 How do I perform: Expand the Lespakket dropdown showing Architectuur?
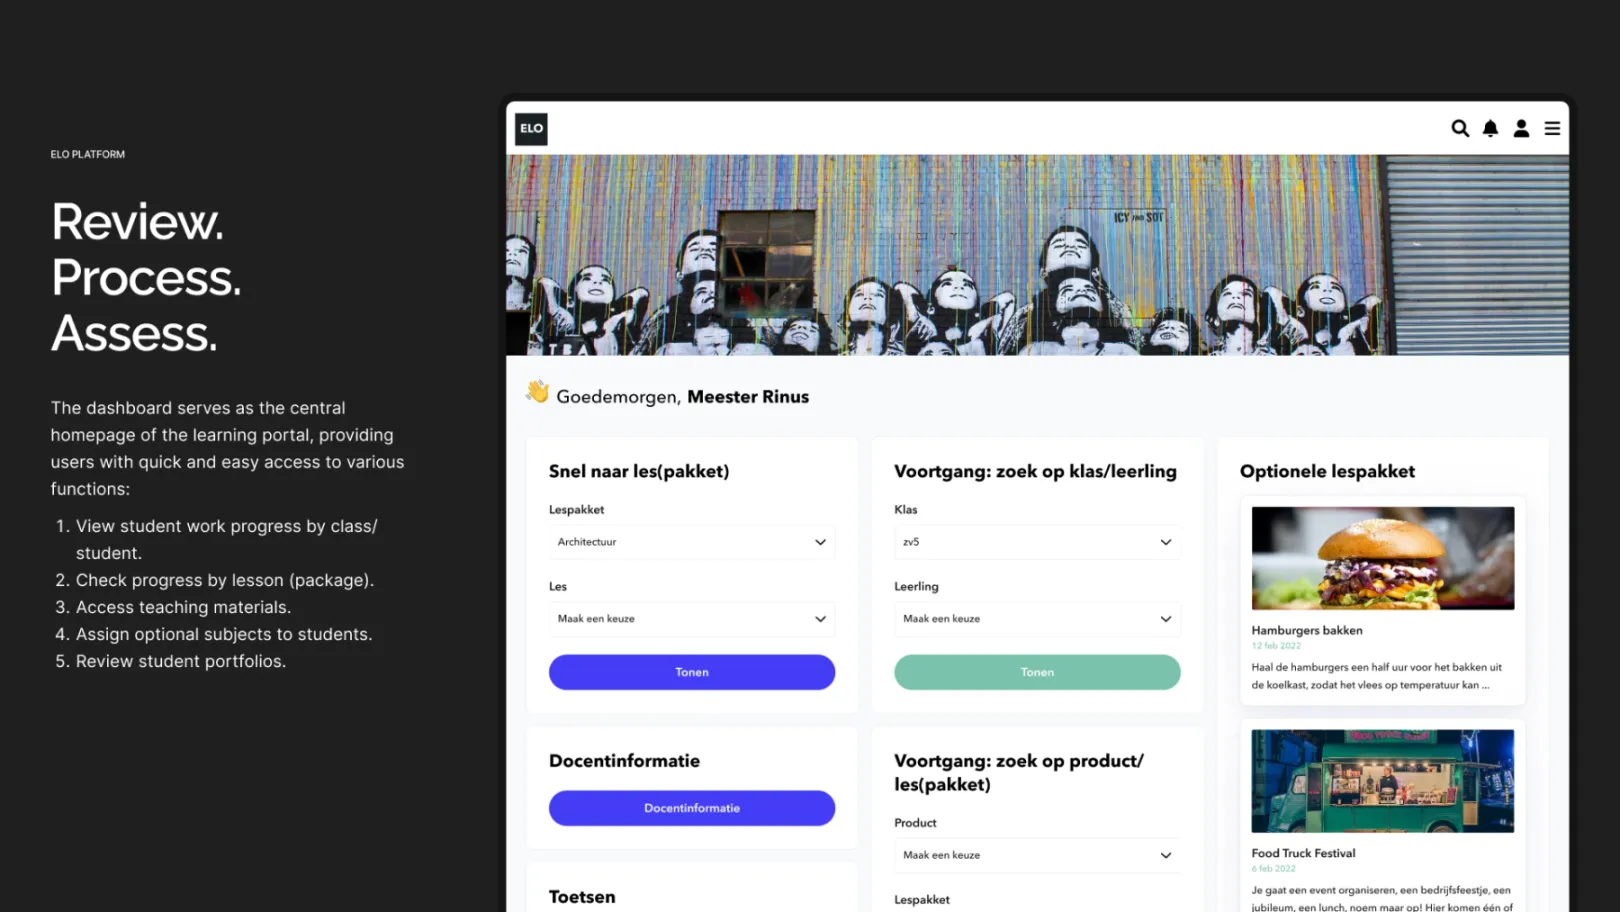click(x=692, y=542)
